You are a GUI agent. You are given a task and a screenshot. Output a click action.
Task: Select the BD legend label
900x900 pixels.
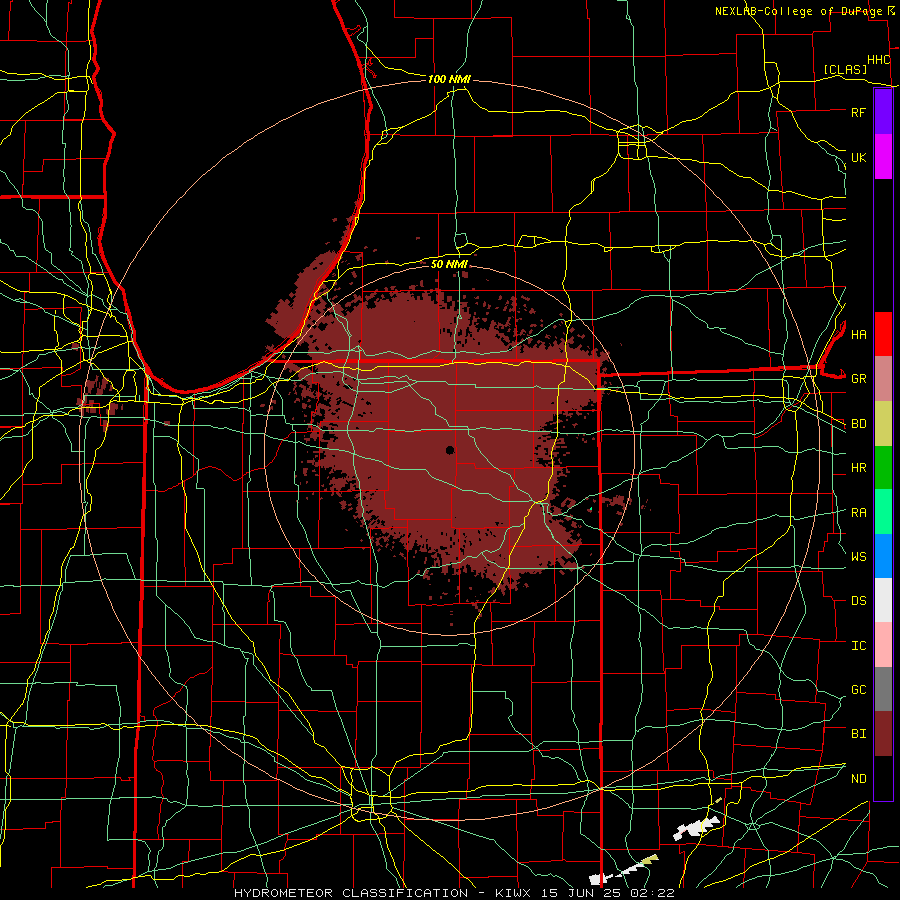pos(858,424)
